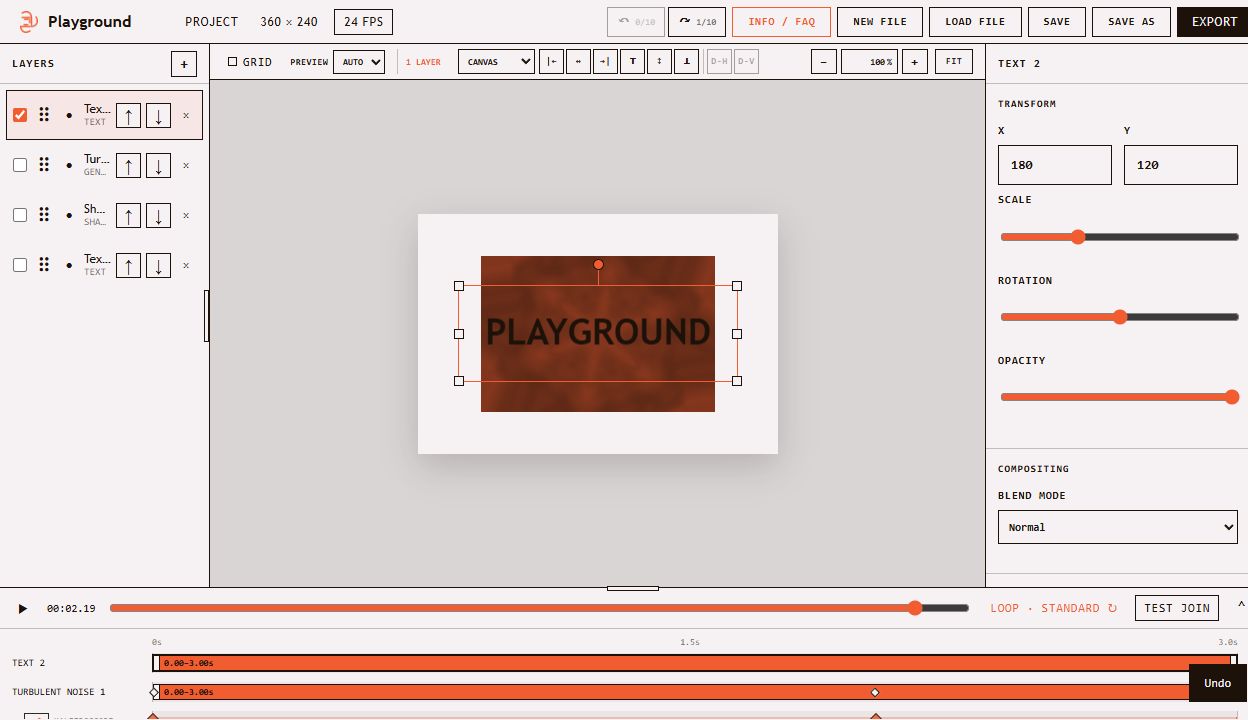Image resolution: width=1248 pixels, height=720 pixels.
Task: Collapse the timeline with the caret icon
Action: click(x=1241, y=605)
